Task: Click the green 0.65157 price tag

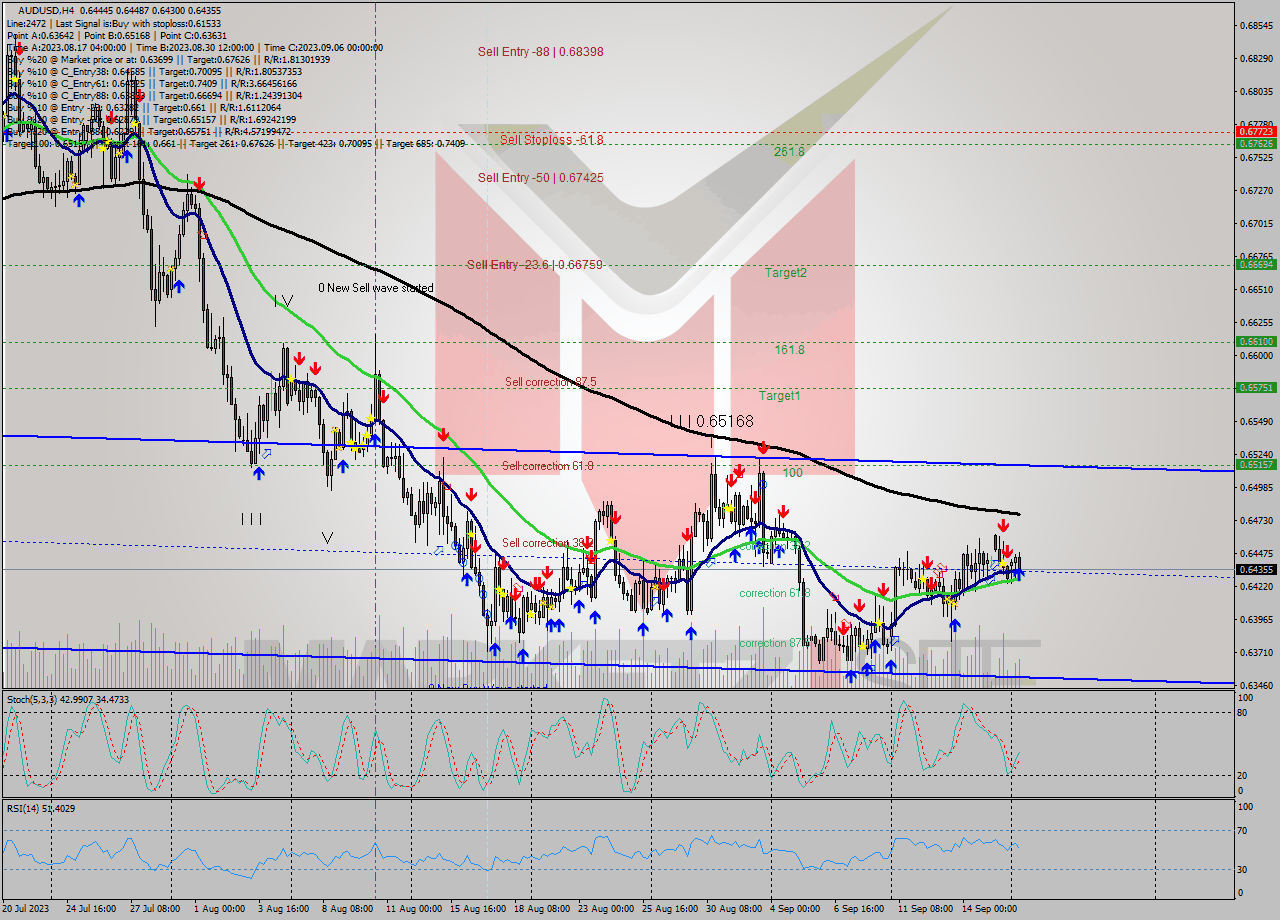Action: coord(1255,465)
